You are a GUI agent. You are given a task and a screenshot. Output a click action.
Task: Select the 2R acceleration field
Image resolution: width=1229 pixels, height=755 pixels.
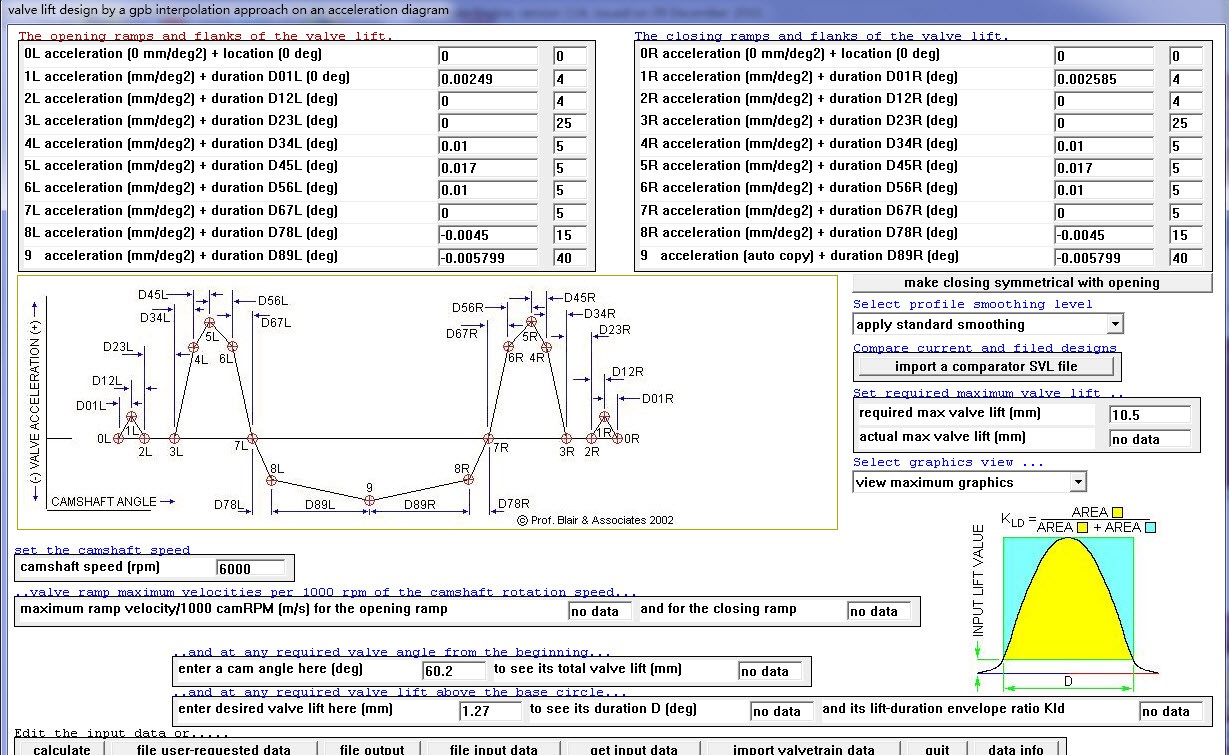click(x=1104, y=101)
